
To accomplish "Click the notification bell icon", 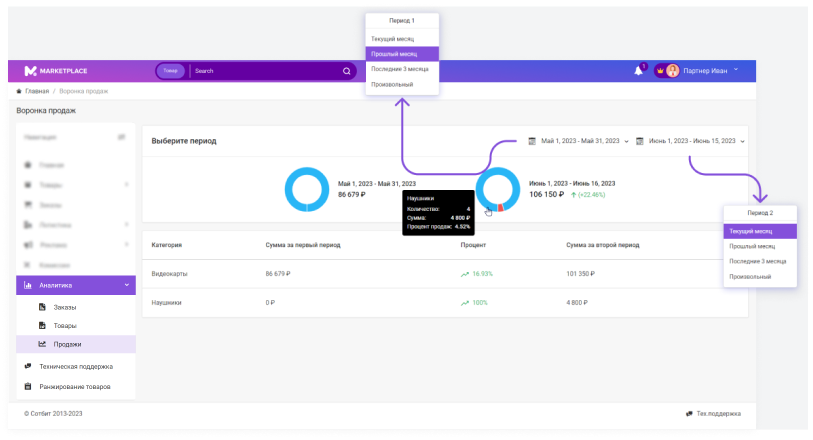I will [x=638, y=71].
